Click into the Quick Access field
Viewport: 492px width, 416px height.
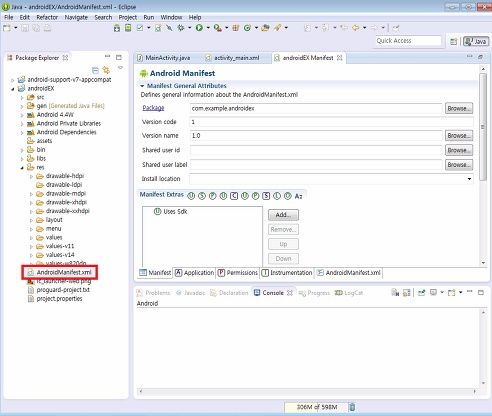[408, 41]
